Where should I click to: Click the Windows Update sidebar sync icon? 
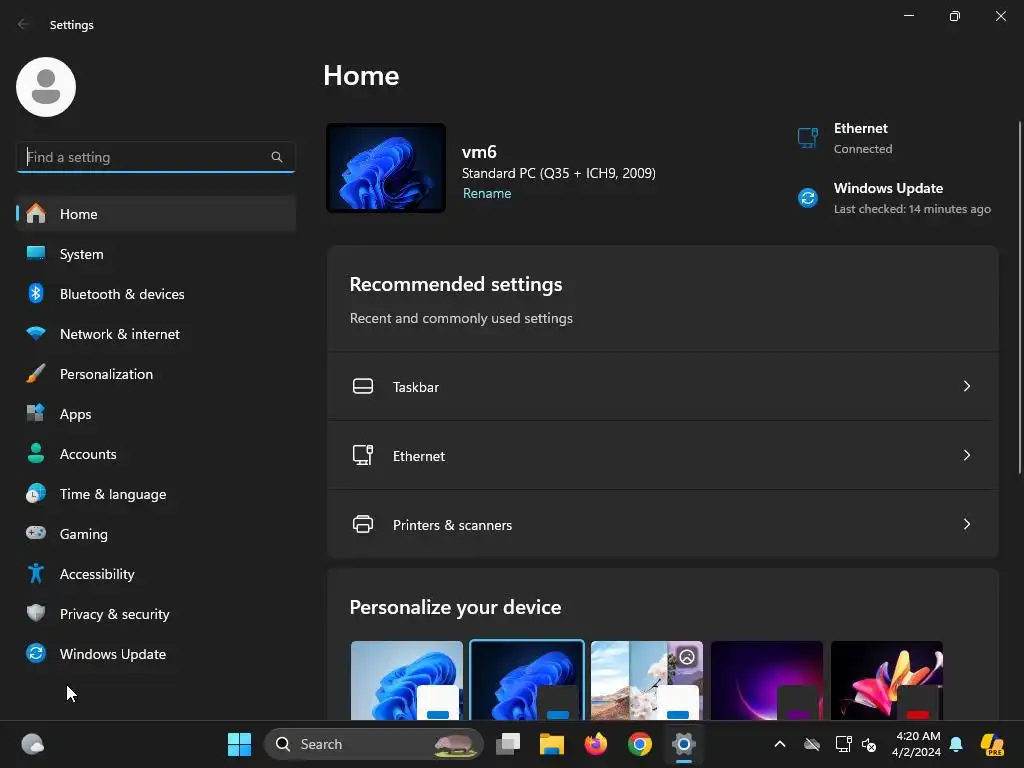pyautogui.click(x=36, y=653)
